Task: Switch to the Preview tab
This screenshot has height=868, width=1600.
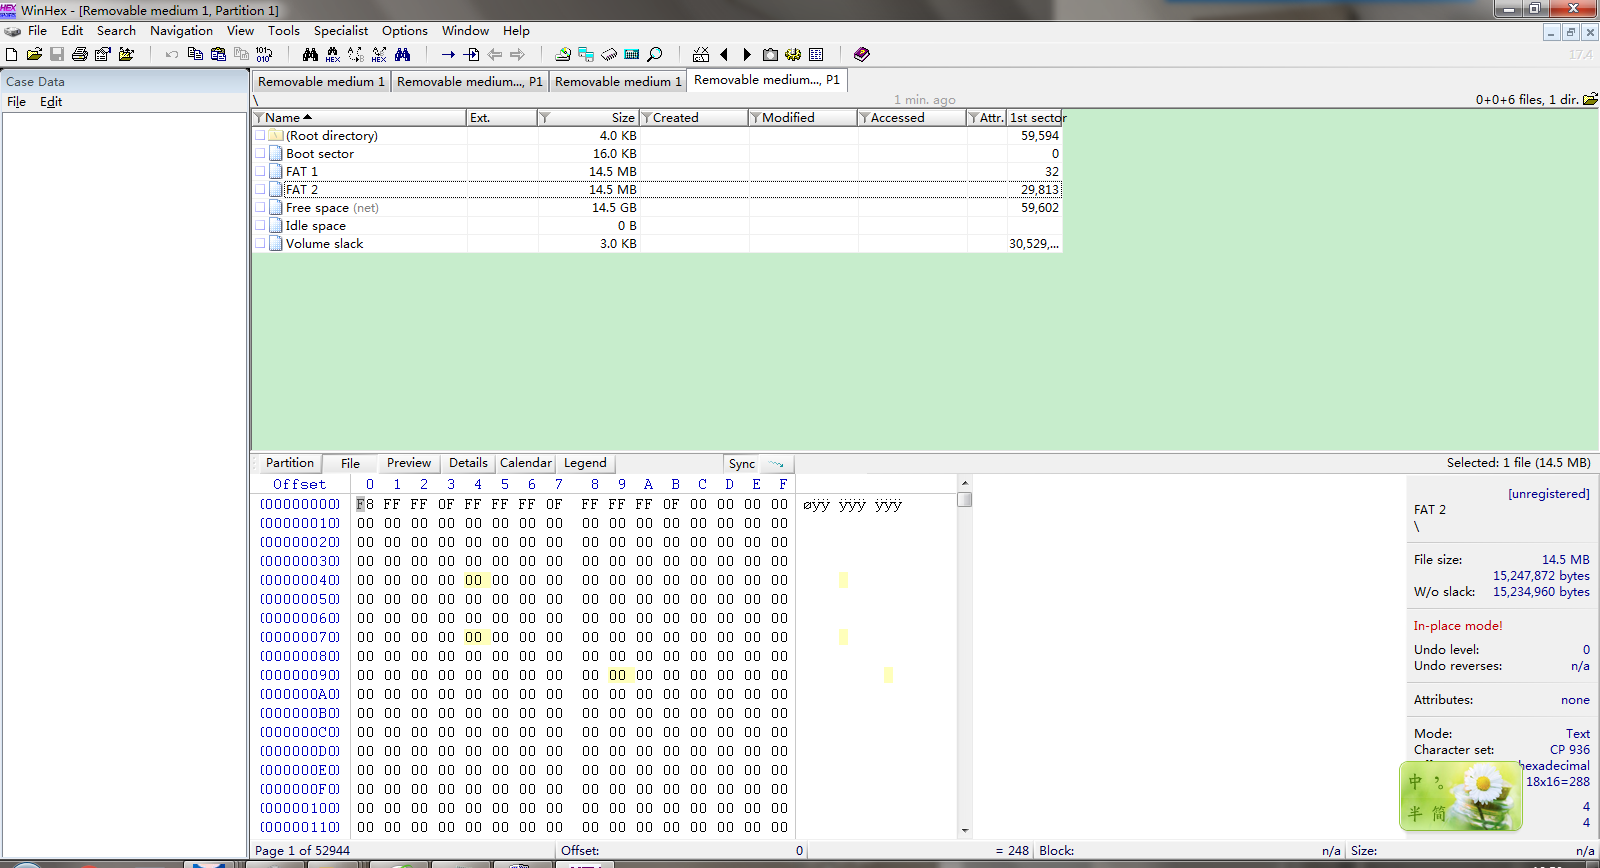Action: point(409,463)
